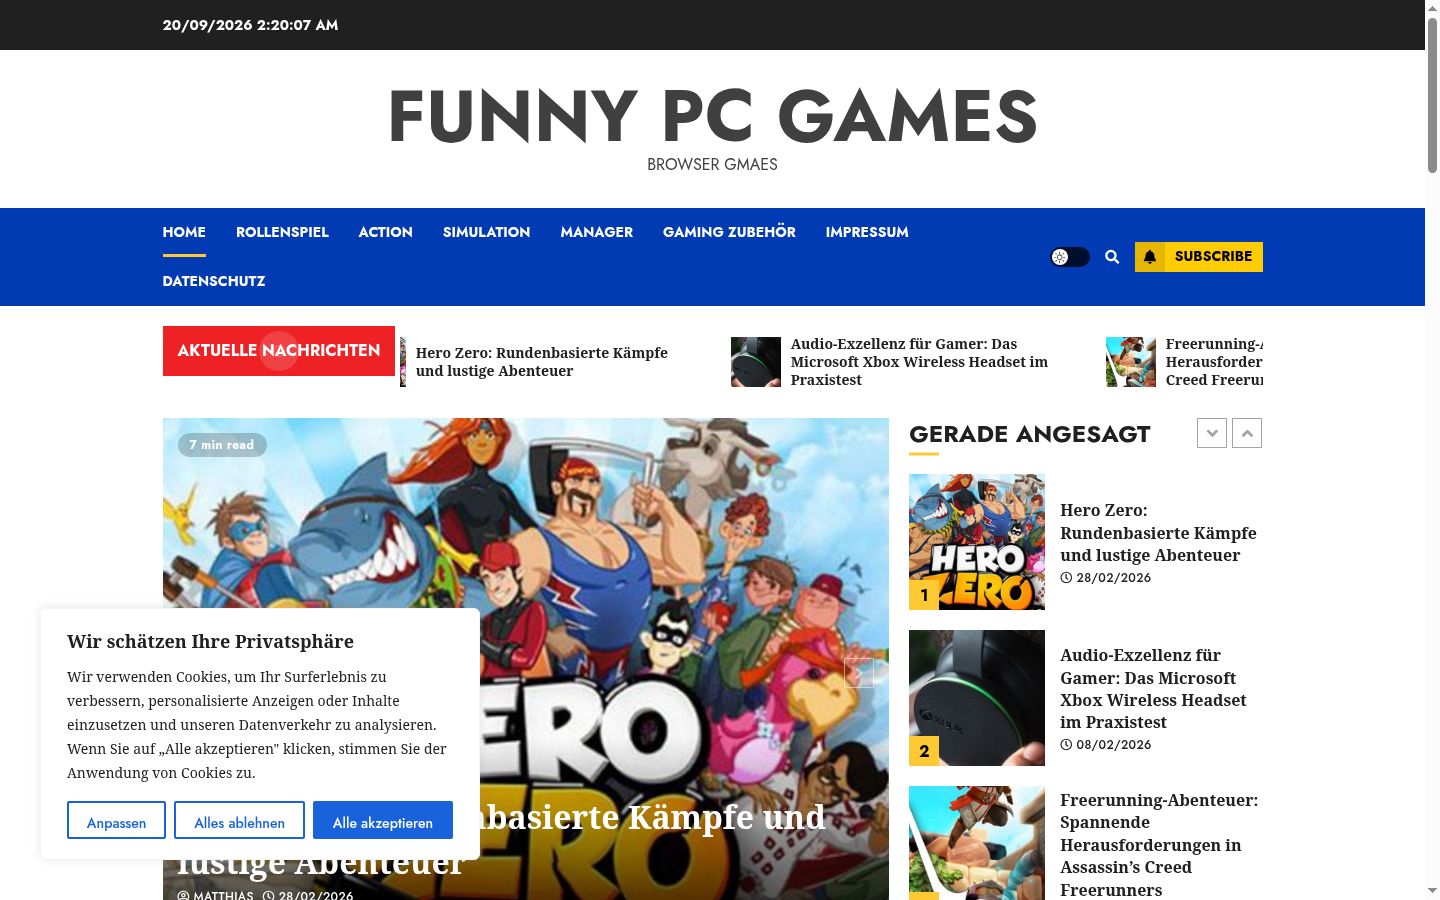The width and height of the screenshot is (1440, 900).
Task: Click the rank badge 2 on headset image
Action: [924, 751]
